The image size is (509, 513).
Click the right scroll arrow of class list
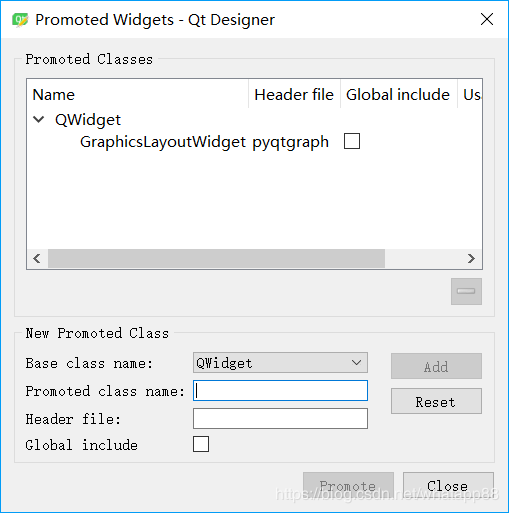[471, 258]
